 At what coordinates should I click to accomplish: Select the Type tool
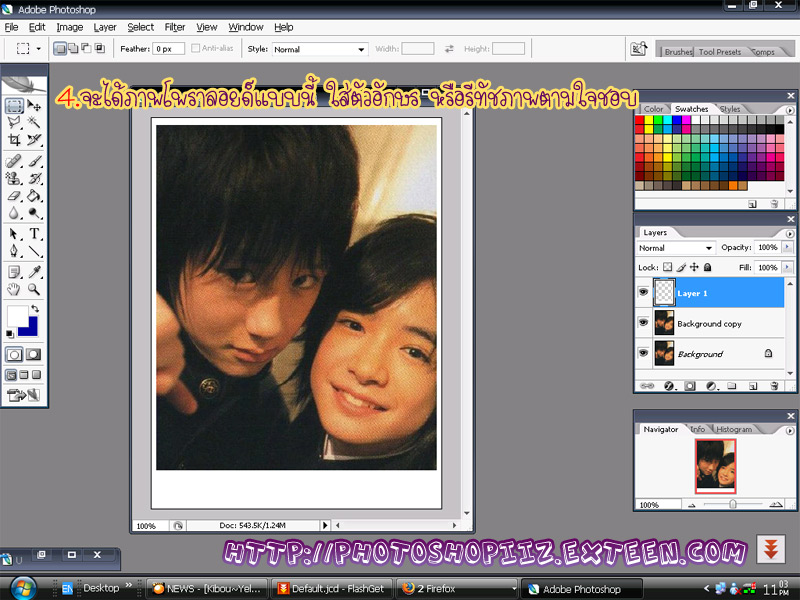pyautogui.click(x=34, y=234)
